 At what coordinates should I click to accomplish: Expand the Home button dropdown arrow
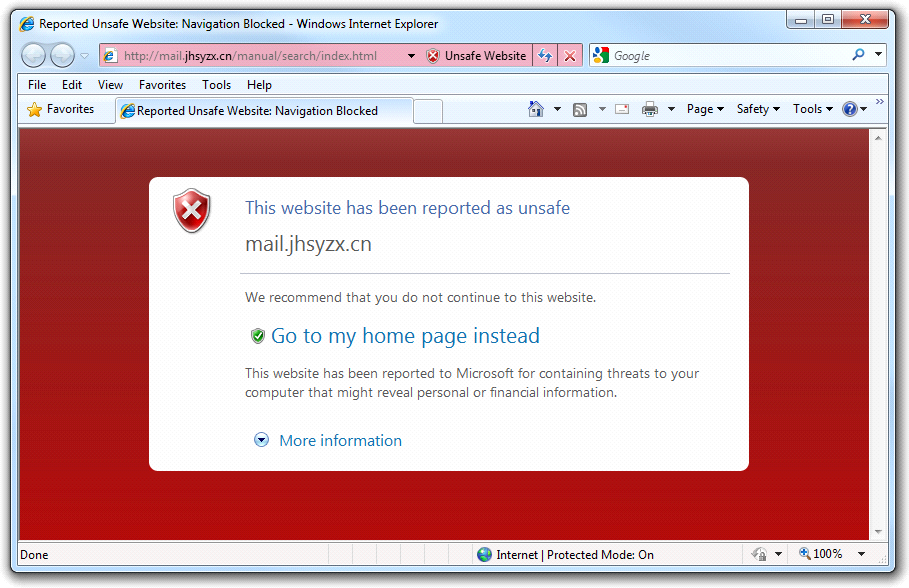(557, 109)
